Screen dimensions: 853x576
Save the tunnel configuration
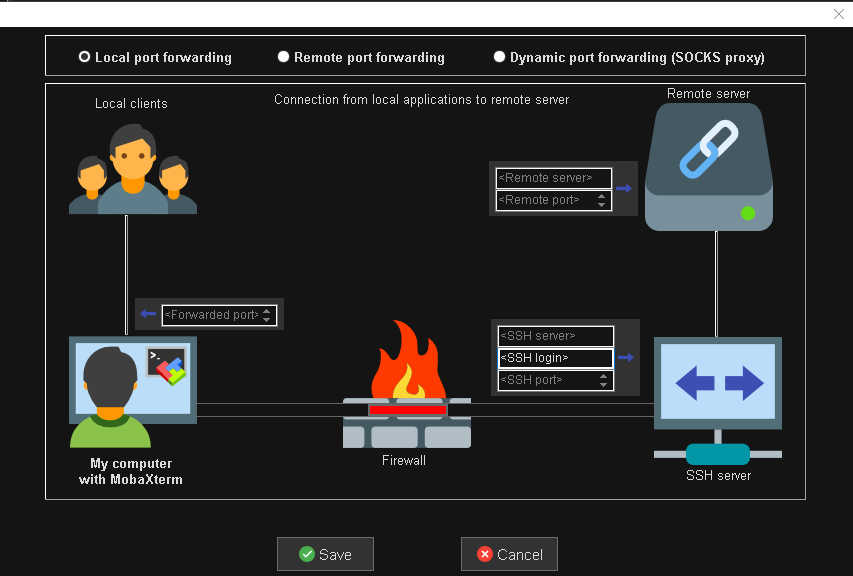pyautogui.click(x=325, y=554)
